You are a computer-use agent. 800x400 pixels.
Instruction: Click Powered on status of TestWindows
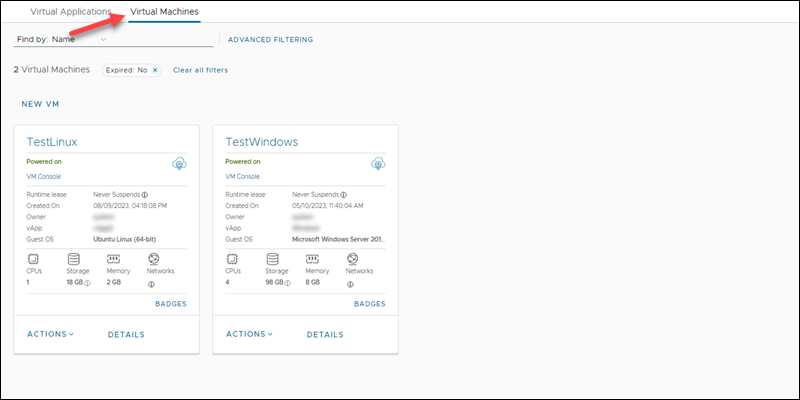click(243, 162)
